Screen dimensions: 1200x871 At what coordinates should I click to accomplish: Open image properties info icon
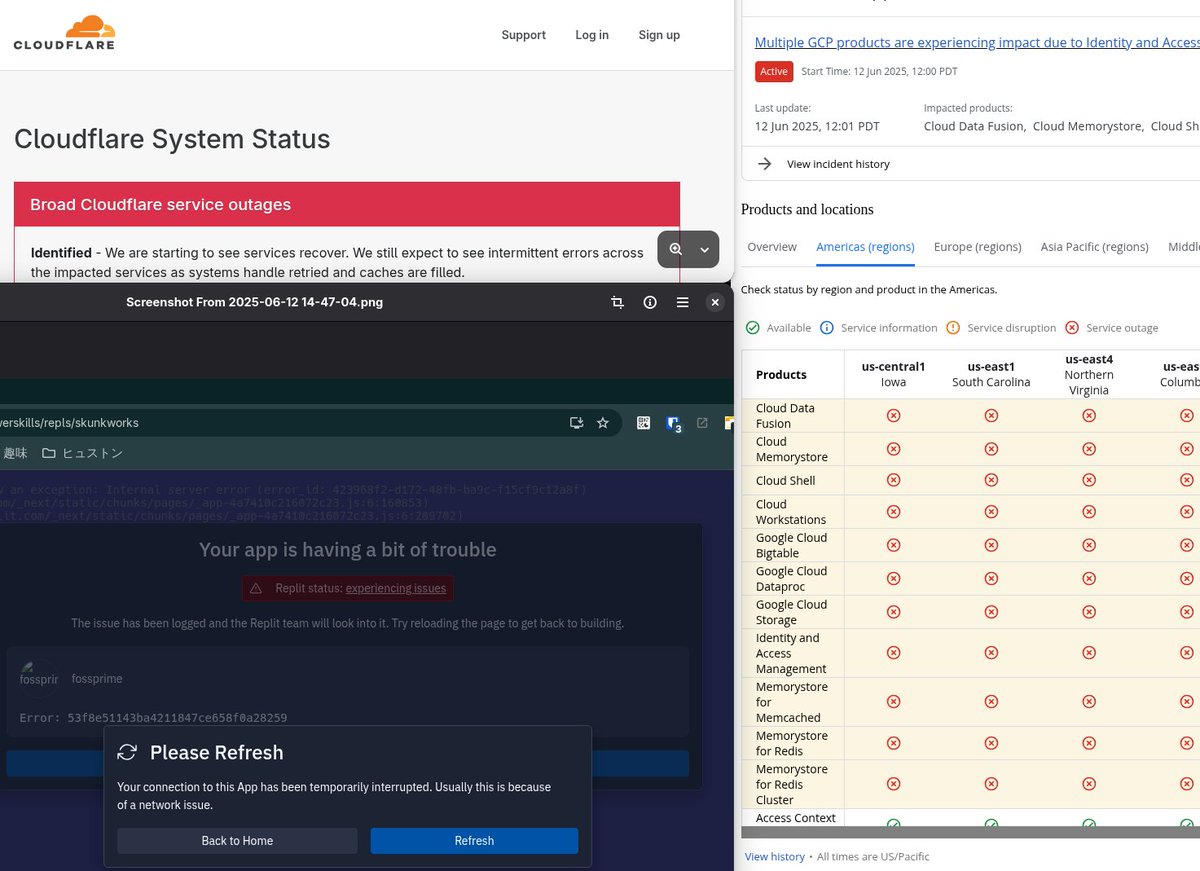click(650, 302)
